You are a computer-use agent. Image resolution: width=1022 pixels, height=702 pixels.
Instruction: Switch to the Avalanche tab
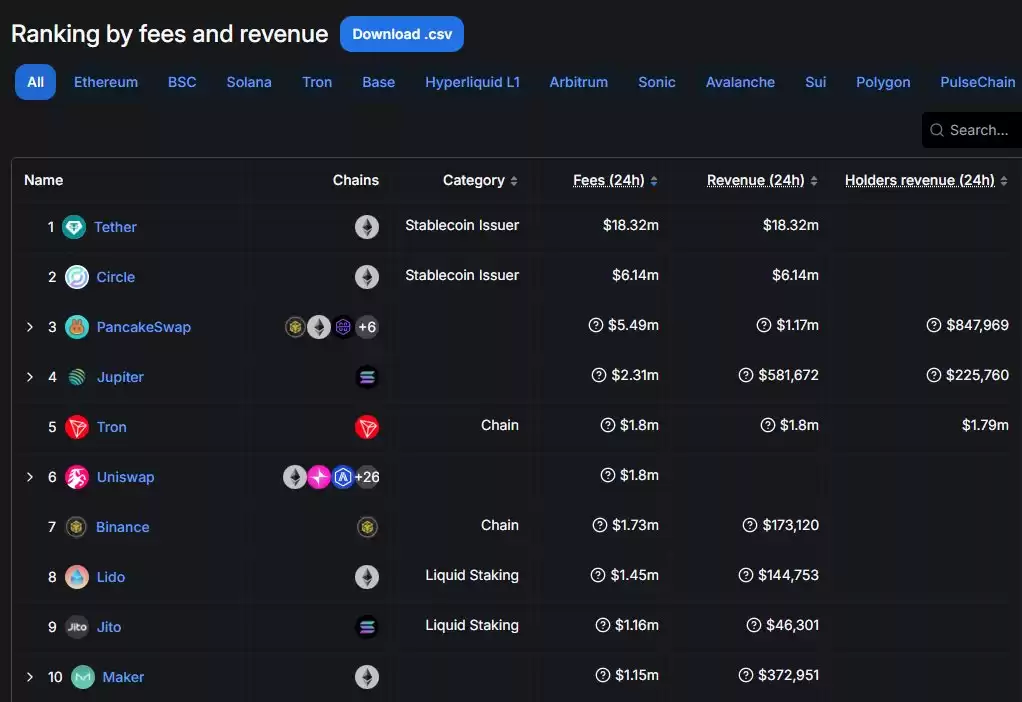[740, 82]
